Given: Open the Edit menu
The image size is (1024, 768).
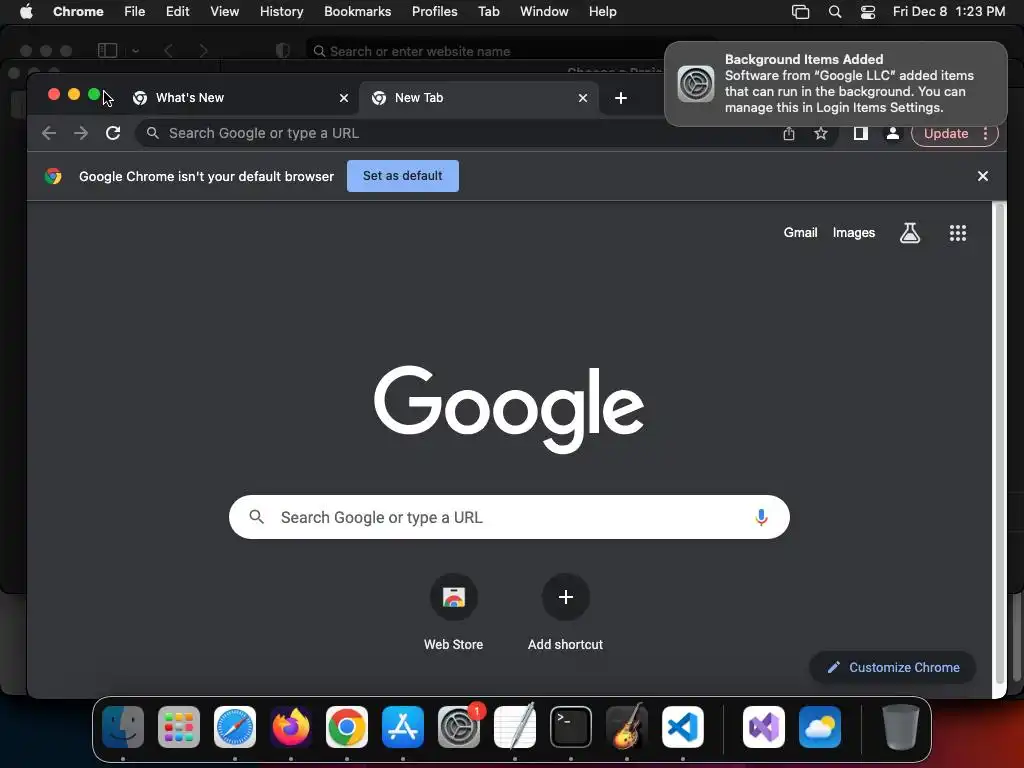Looking at the screenshot, I should pyautogui.click(x=177, y=12).
